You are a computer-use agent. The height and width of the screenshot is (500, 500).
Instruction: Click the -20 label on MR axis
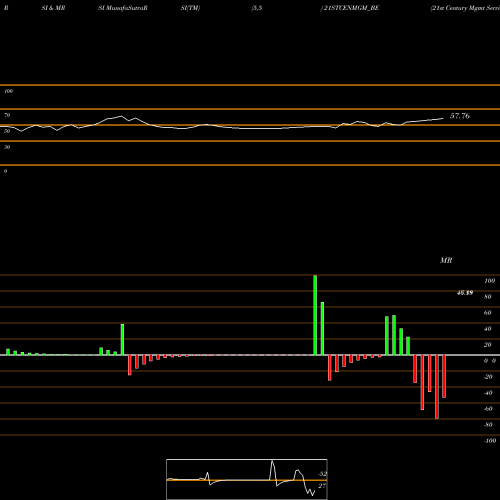tap(488, 377)
